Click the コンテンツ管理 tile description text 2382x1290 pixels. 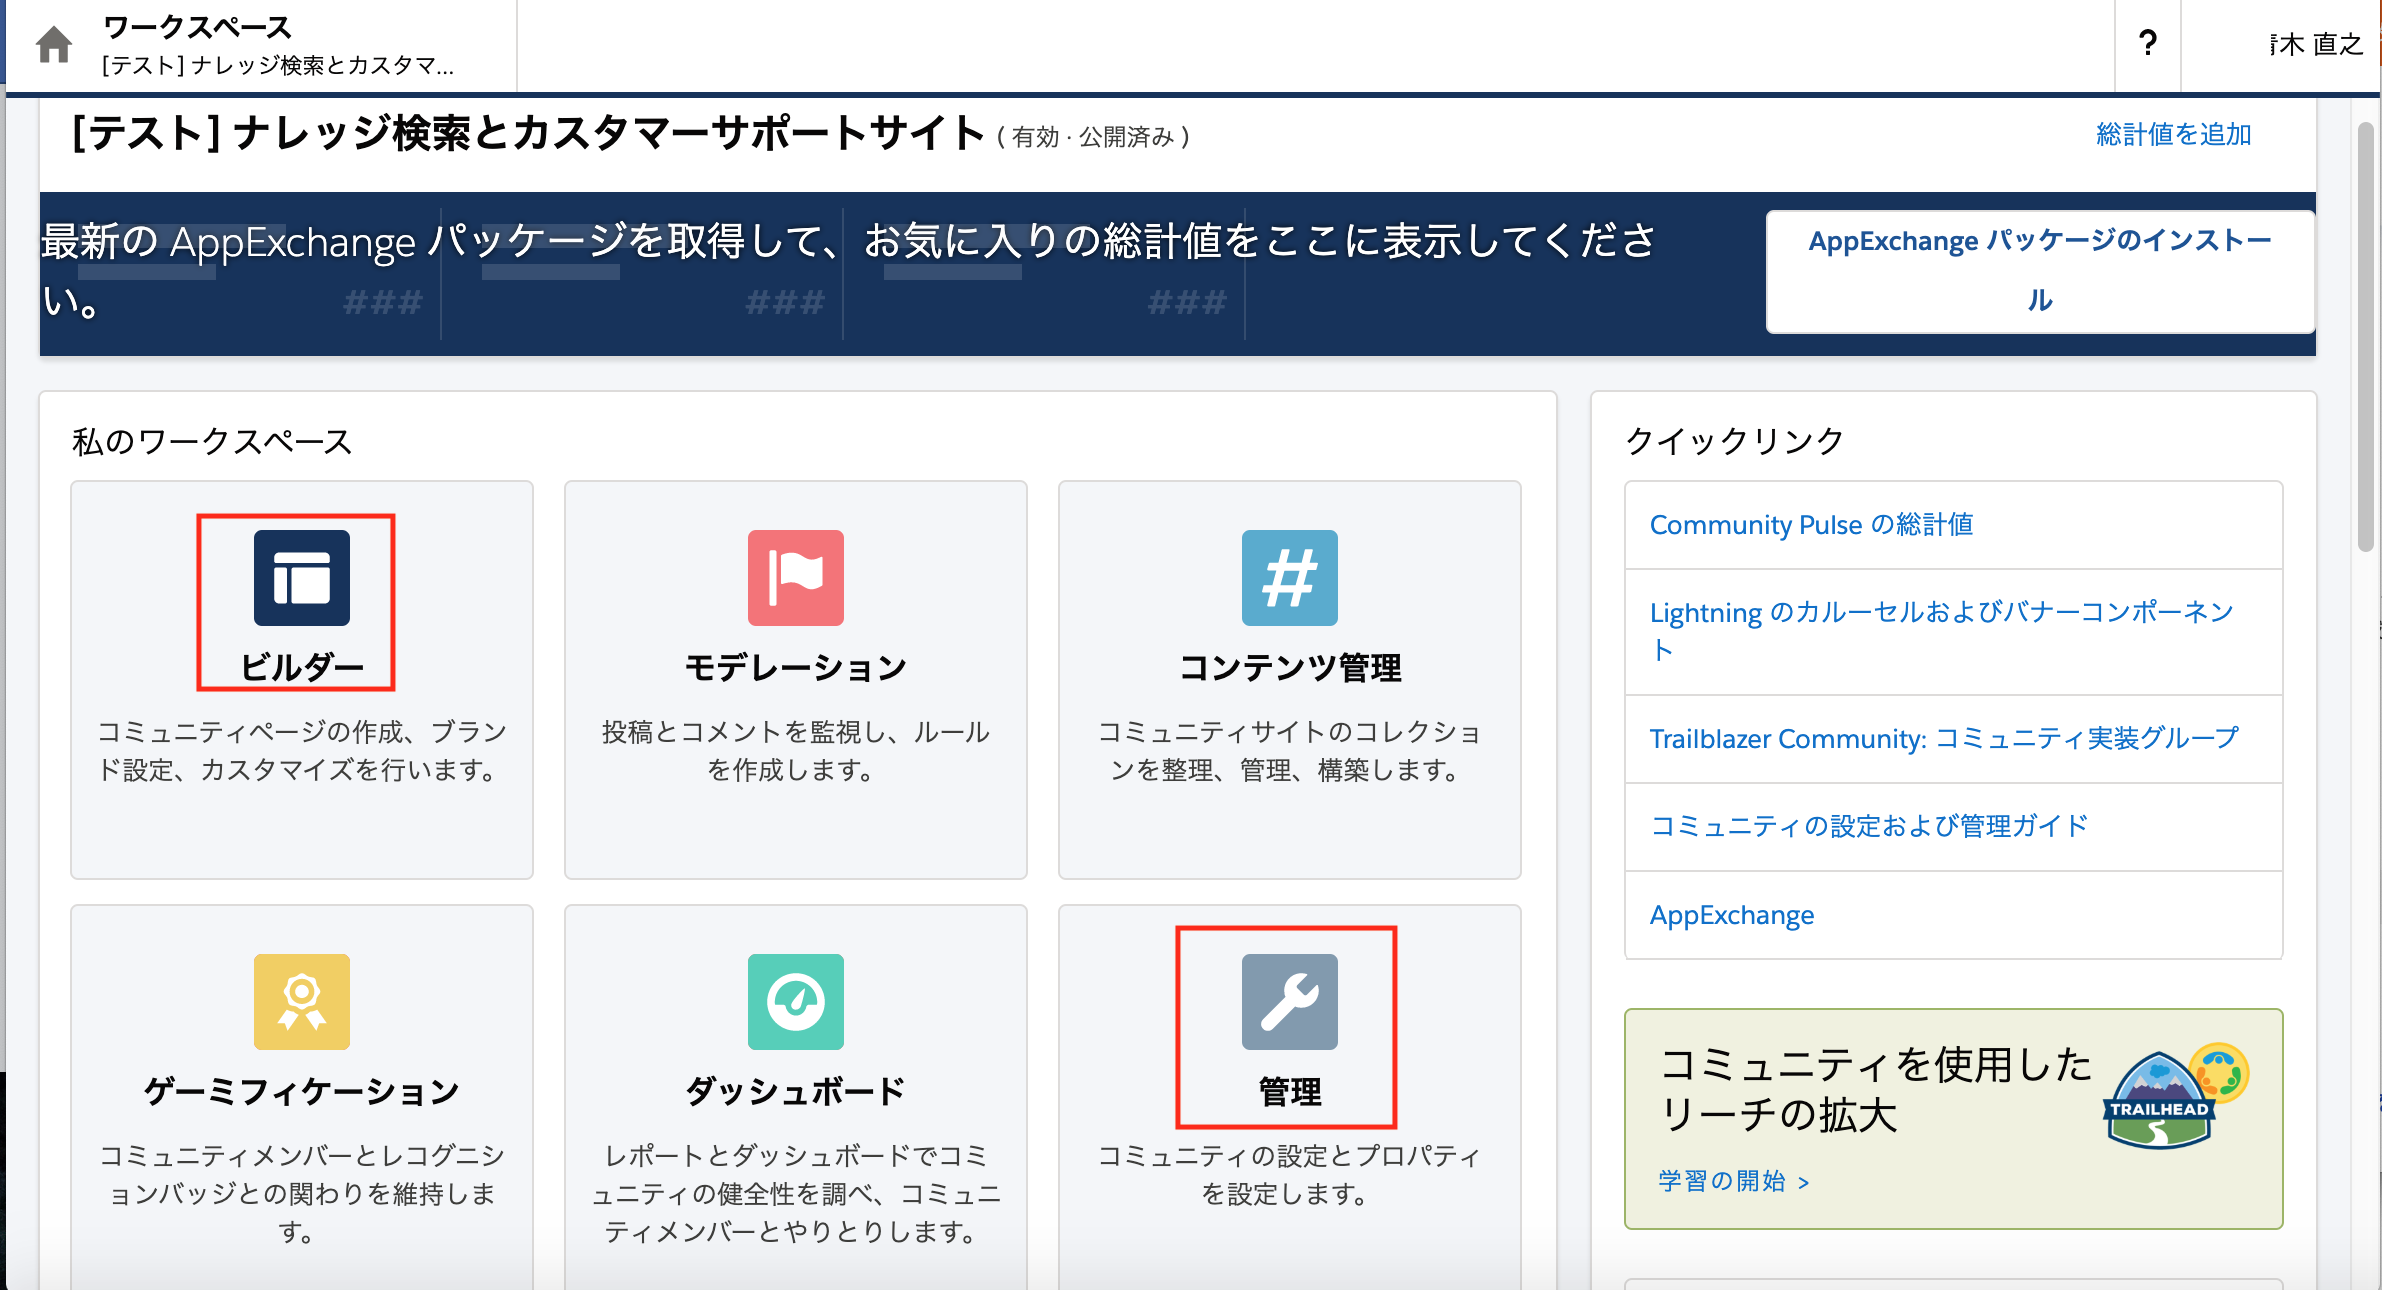tap(1289, 751)
